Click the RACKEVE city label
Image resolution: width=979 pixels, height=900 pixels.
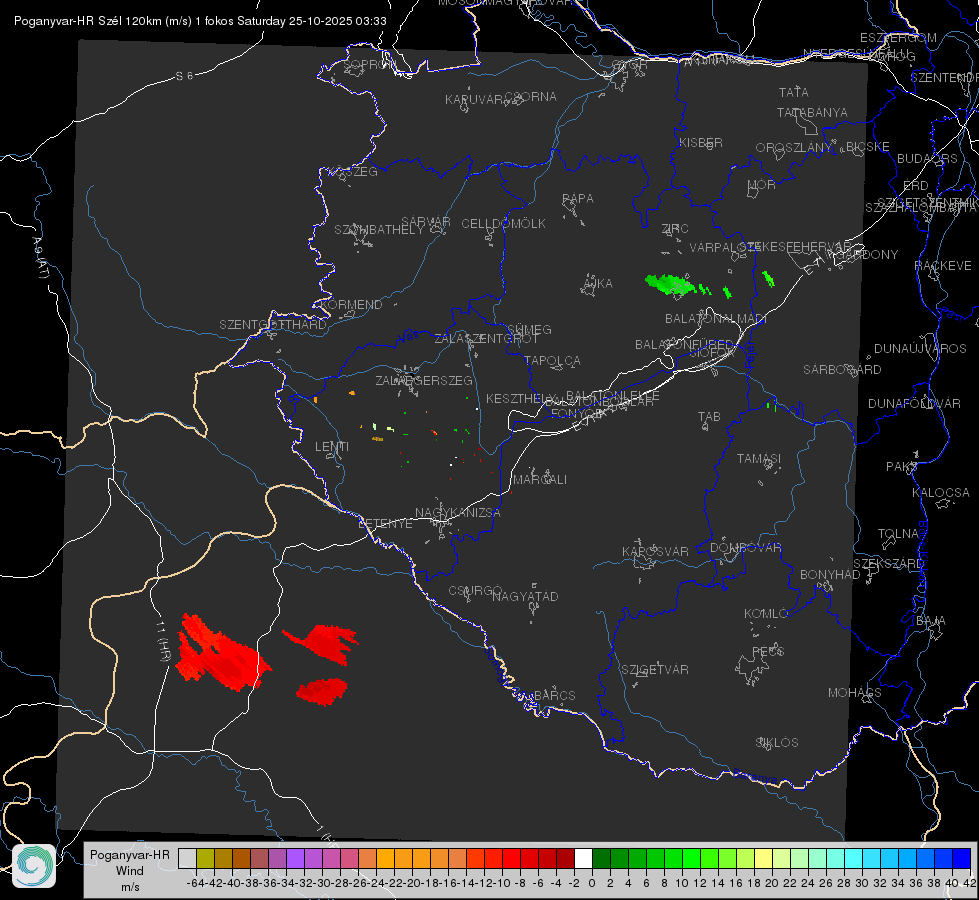pyautogui.click(x=943, y=266)
